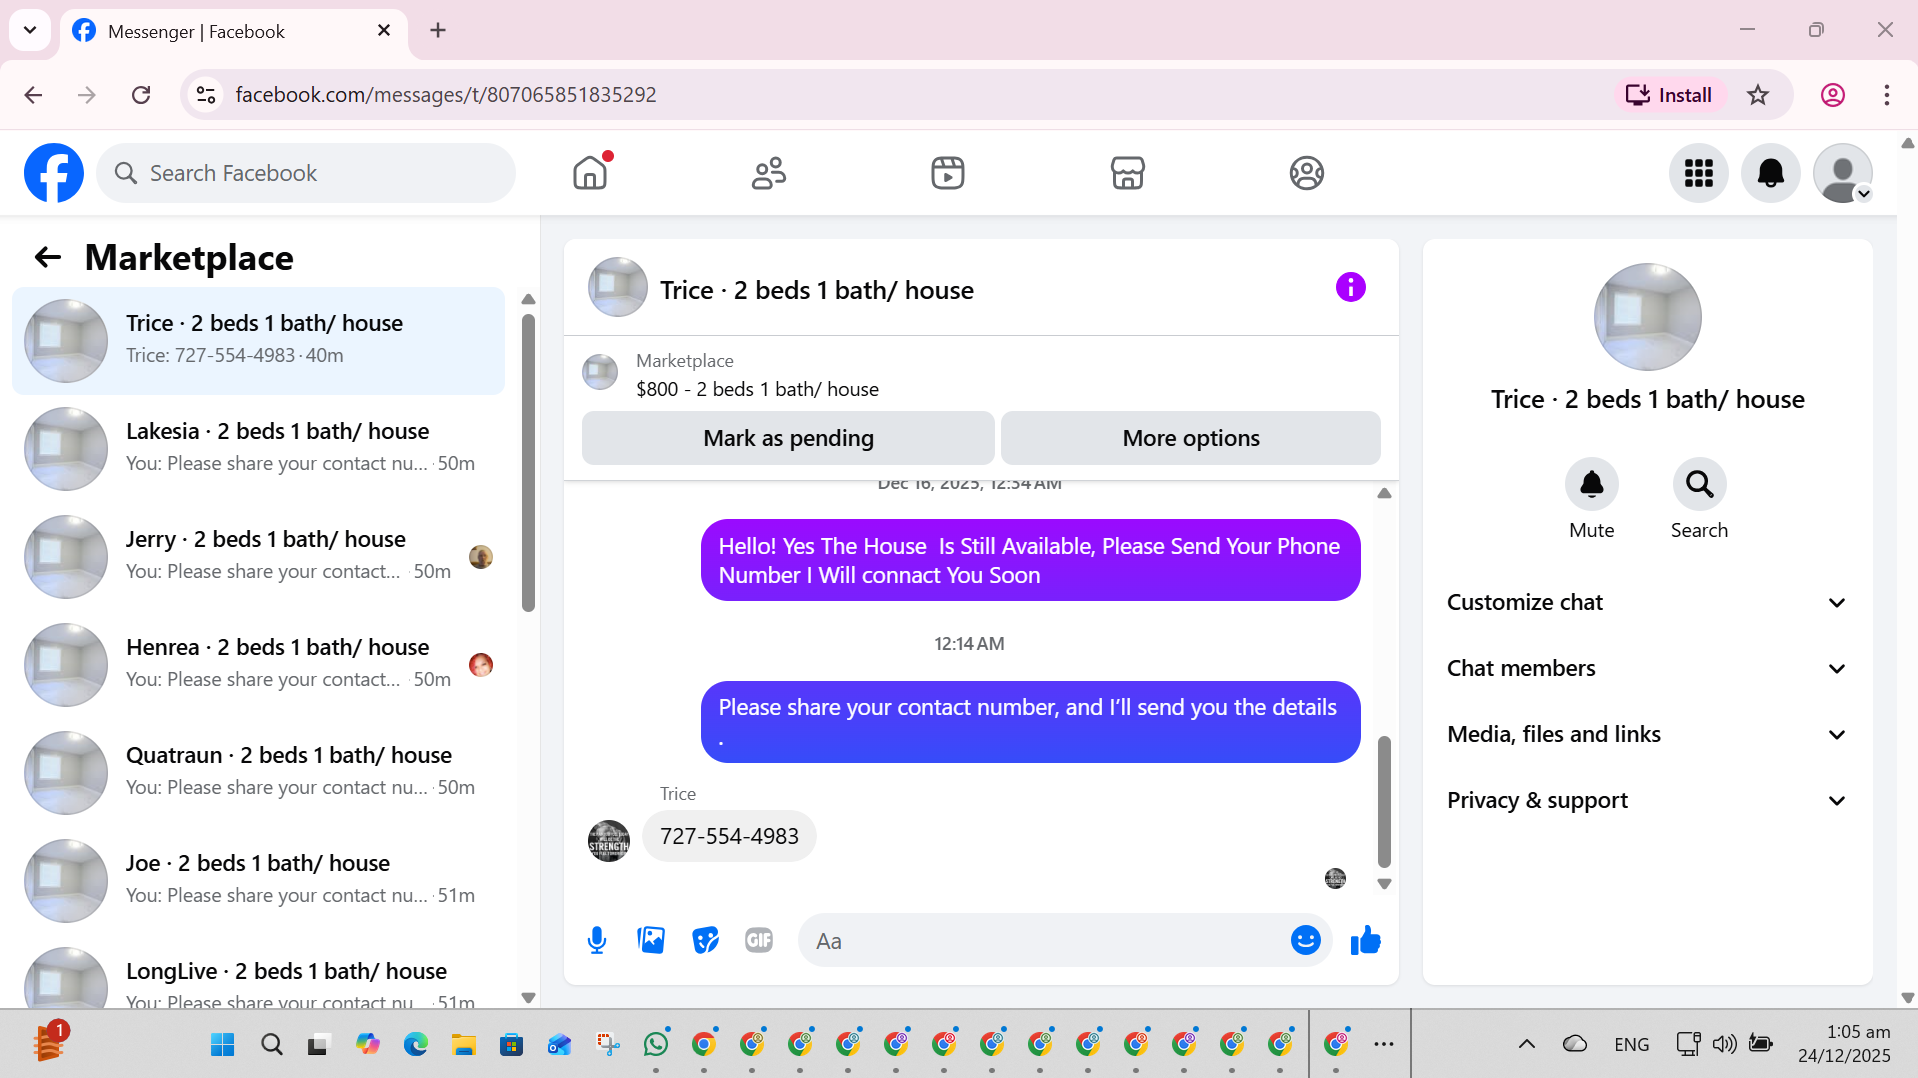1918x1078 pixels.
Task: Reload the page in browser
Action: click(x=141, y=95)
